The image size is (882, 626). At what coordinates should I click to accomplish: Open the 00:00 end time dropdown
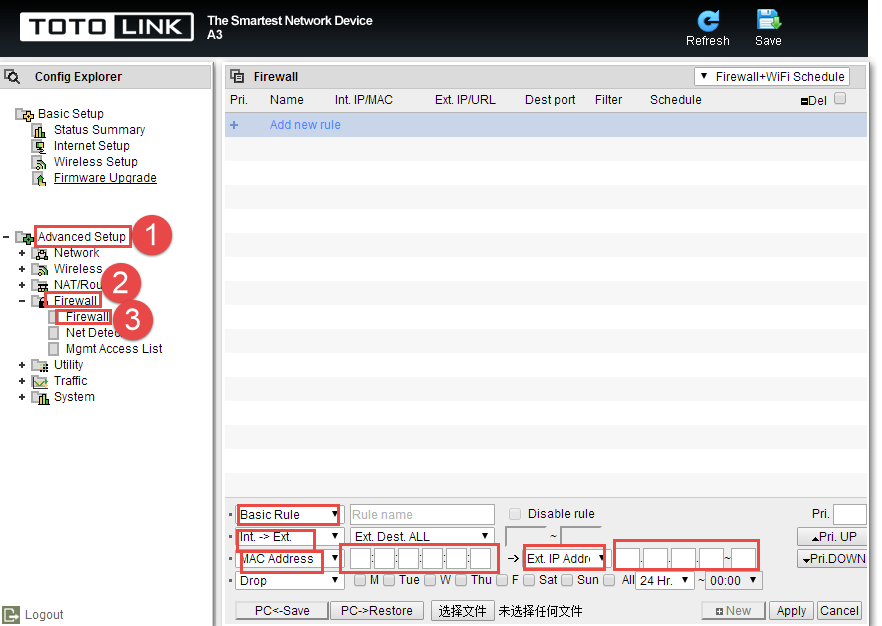point(734,580)
